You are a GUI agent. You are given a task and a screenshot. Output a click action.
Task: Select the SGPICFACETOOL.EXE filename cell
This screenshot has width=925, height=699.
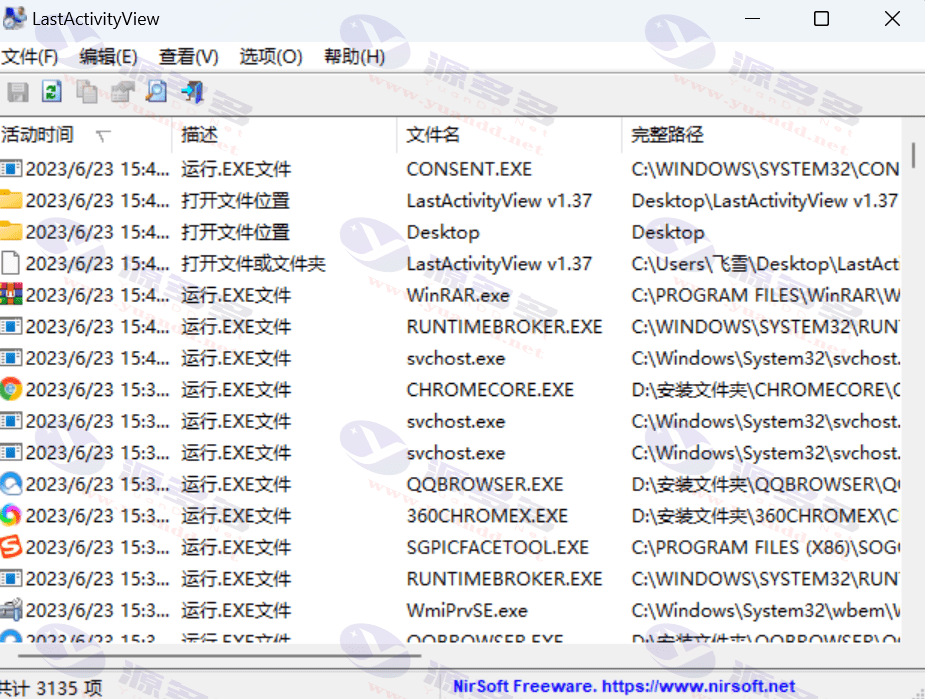click(x=497, y=547)
